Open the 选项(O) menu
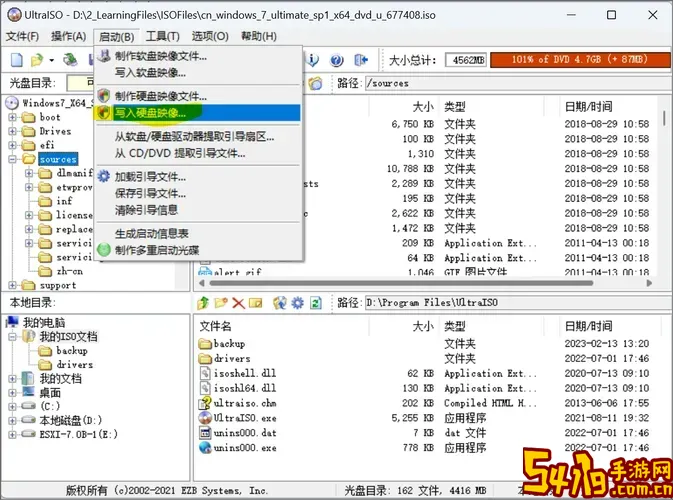Screen dimensions: 673x500 (x=210, y=36)
